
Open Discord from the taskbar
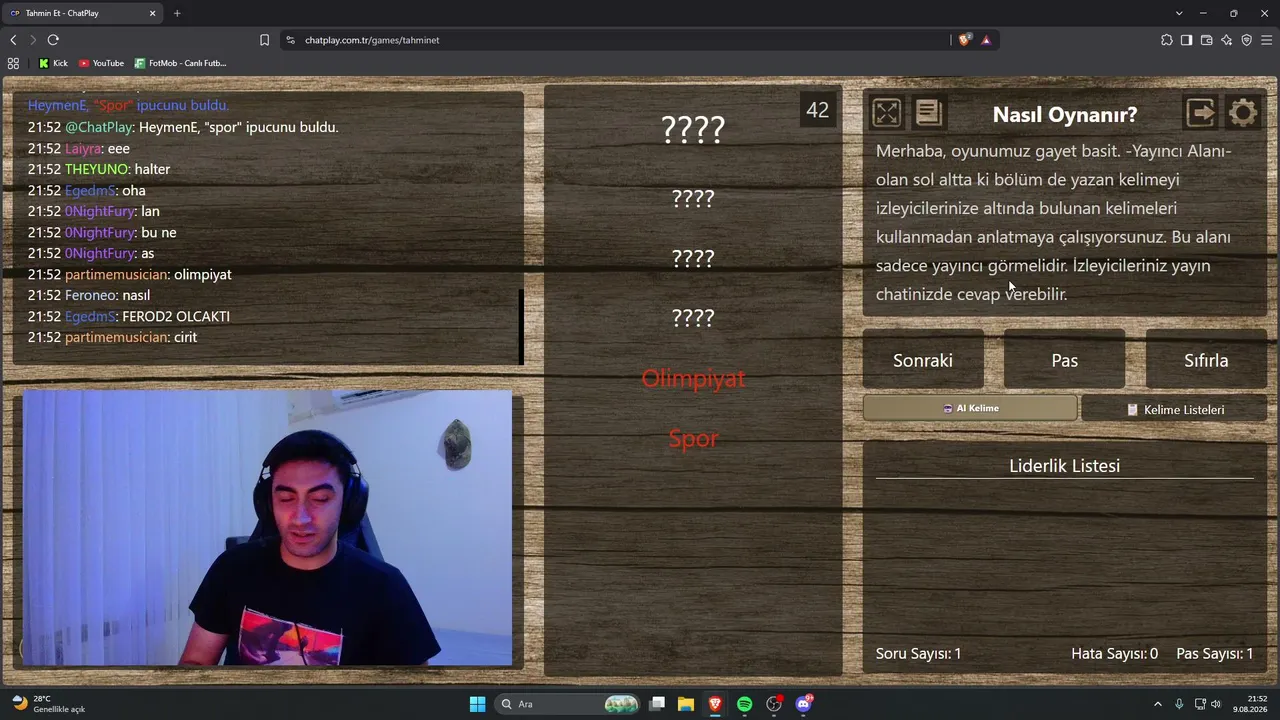coord(803,704)
